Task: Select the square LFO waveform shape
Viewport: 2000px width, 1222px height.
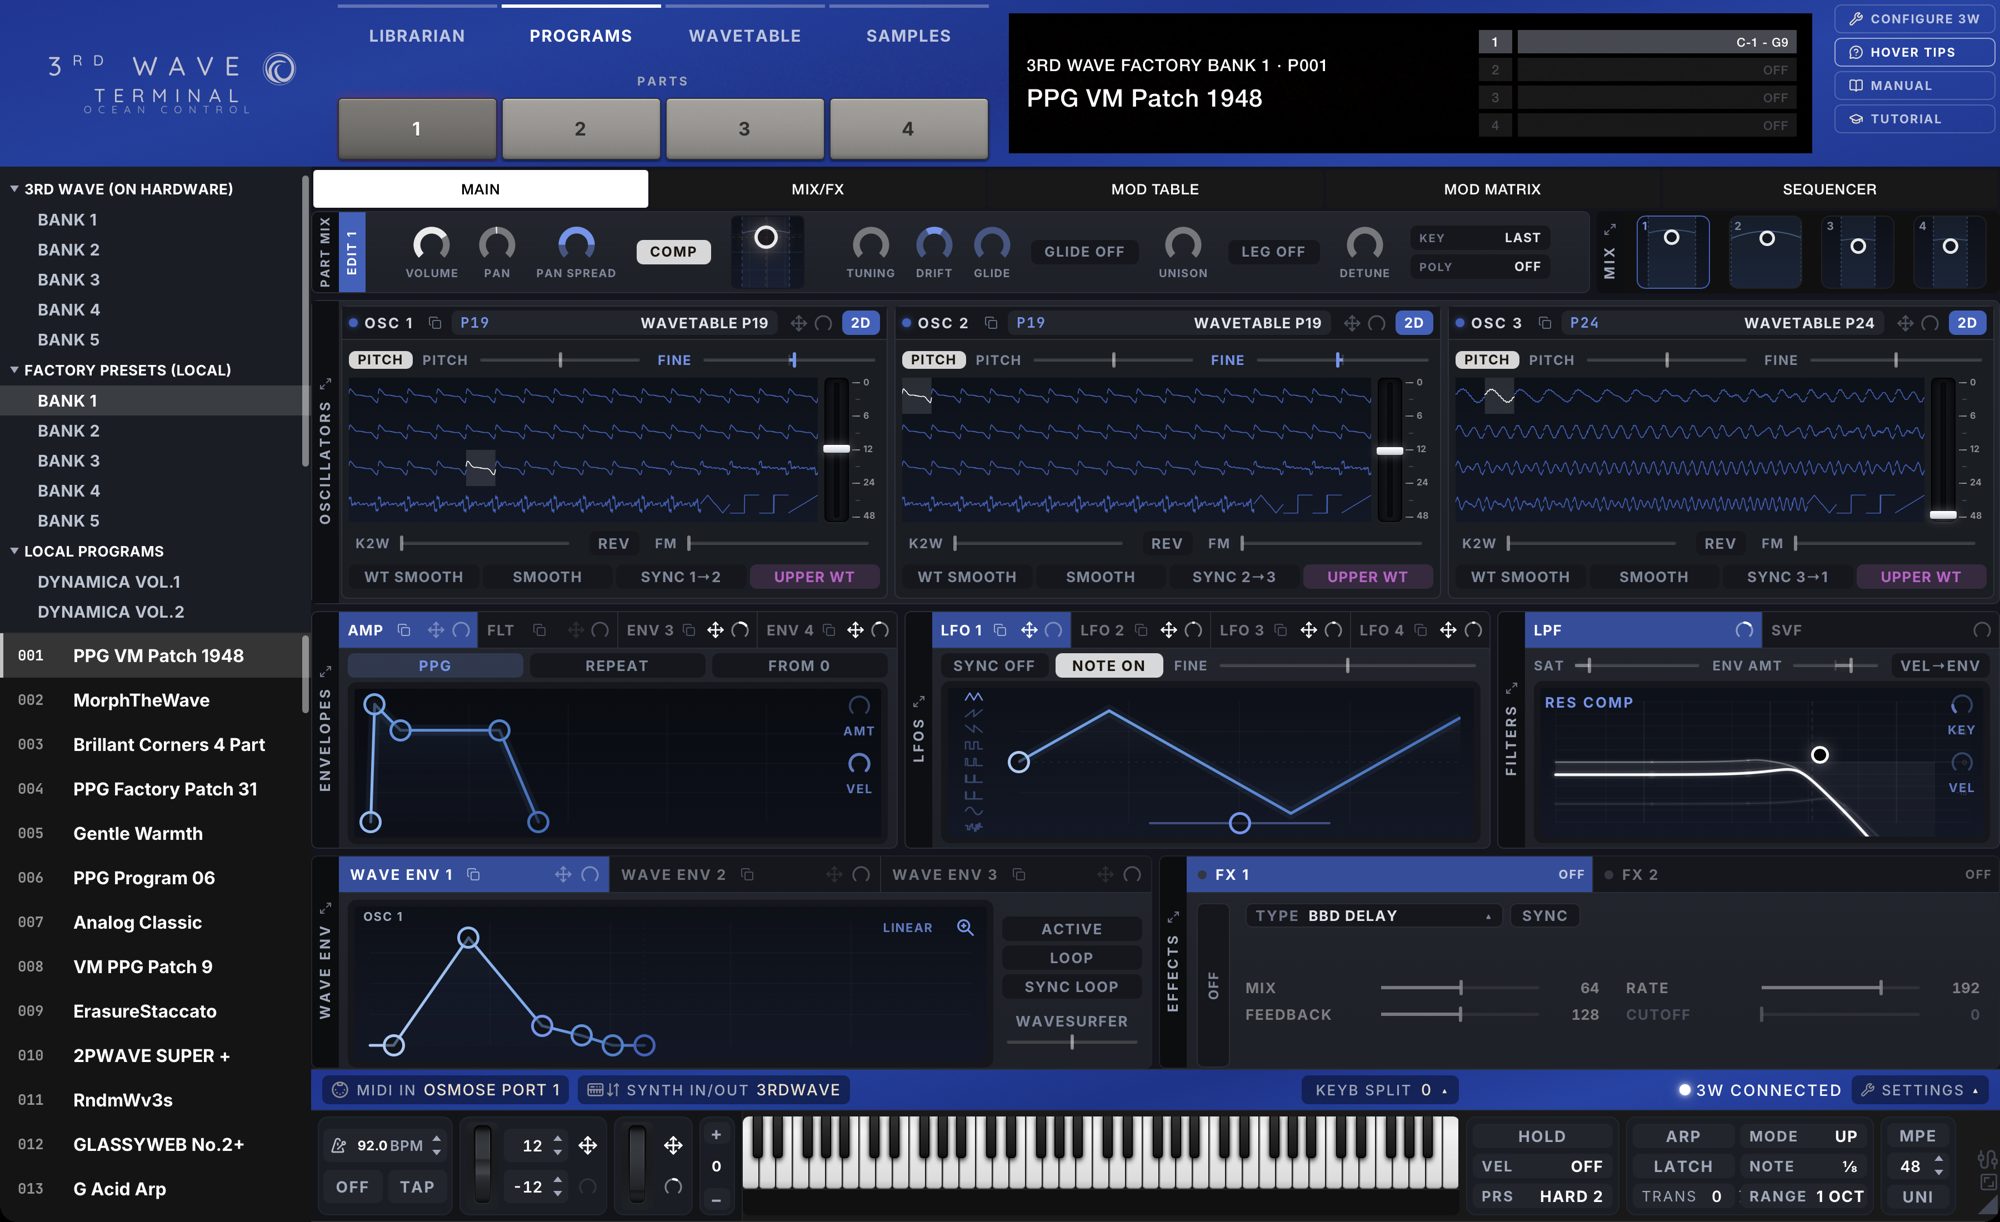Action: coord(973,746)
